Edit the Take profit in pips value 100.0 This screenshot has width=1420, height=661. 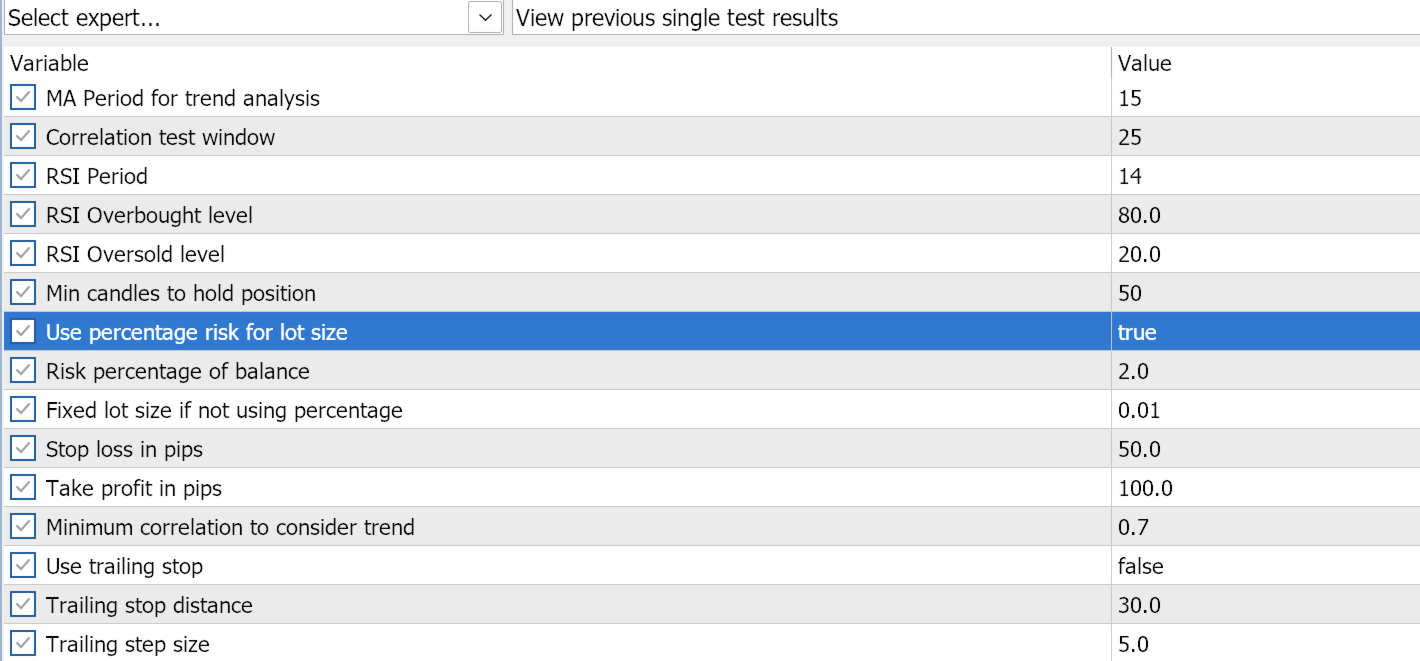point(1145,488)
